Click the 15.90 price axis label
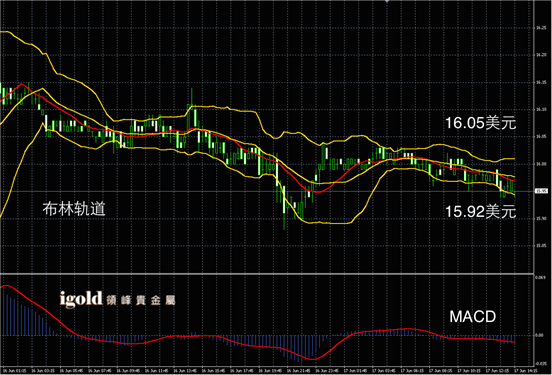This screenshot has width=552, height=375. point(541,219)
